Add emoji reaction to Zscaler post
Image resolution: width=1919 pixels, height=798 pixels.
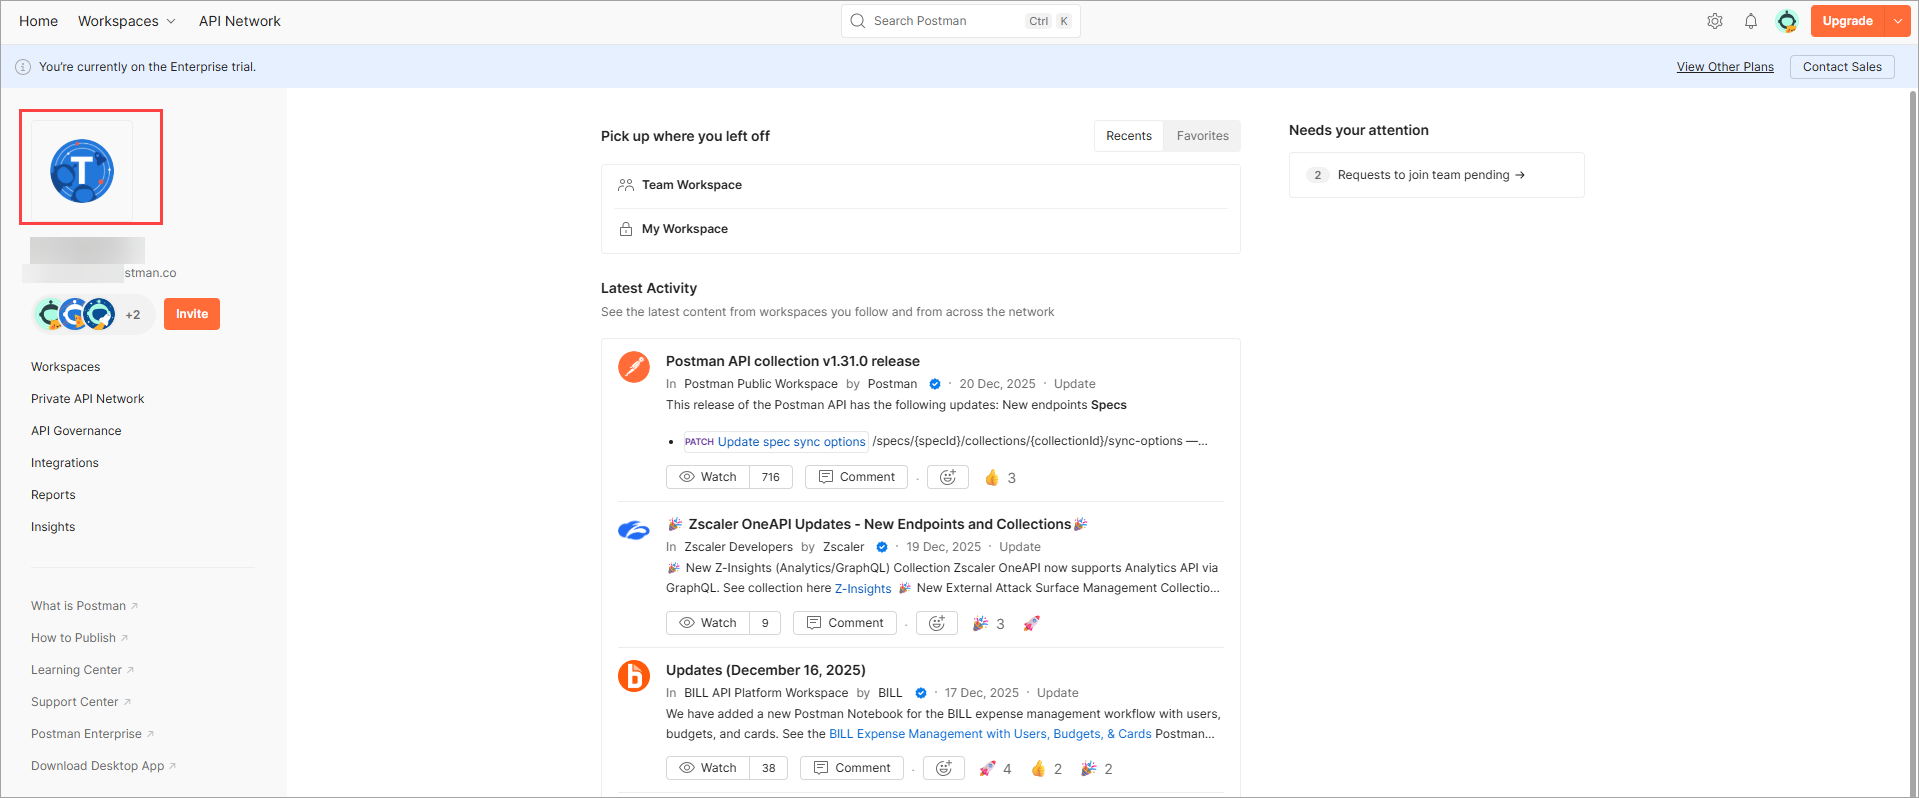click(x=937, y=623)
